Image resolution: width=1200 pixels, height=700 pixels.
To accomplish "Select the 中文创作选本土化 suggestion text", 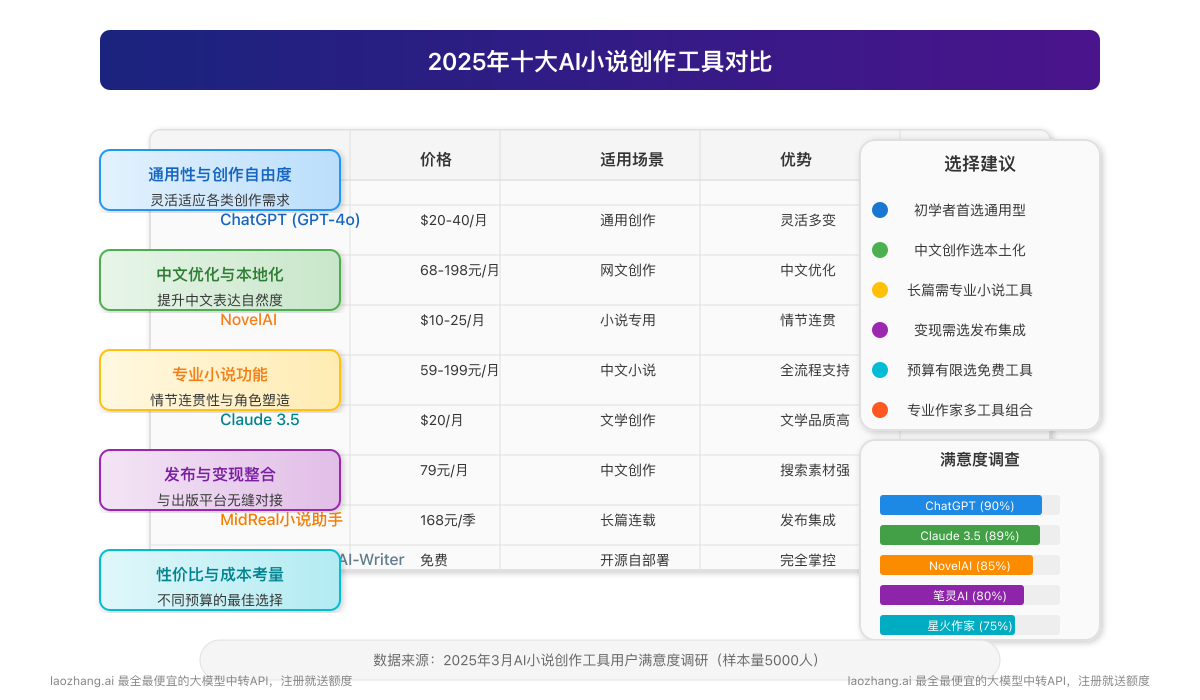I will point(970,250).
